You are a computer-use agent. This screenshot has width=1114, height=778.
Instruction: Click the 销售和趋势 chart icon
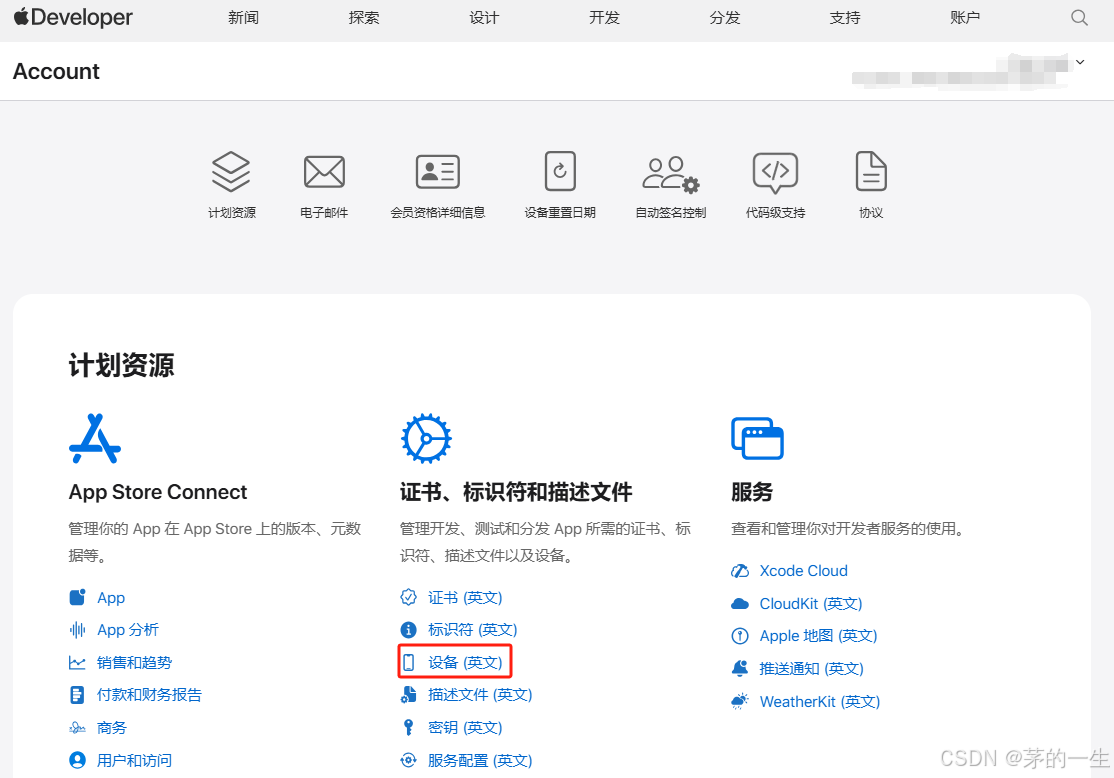coord(77,663)
